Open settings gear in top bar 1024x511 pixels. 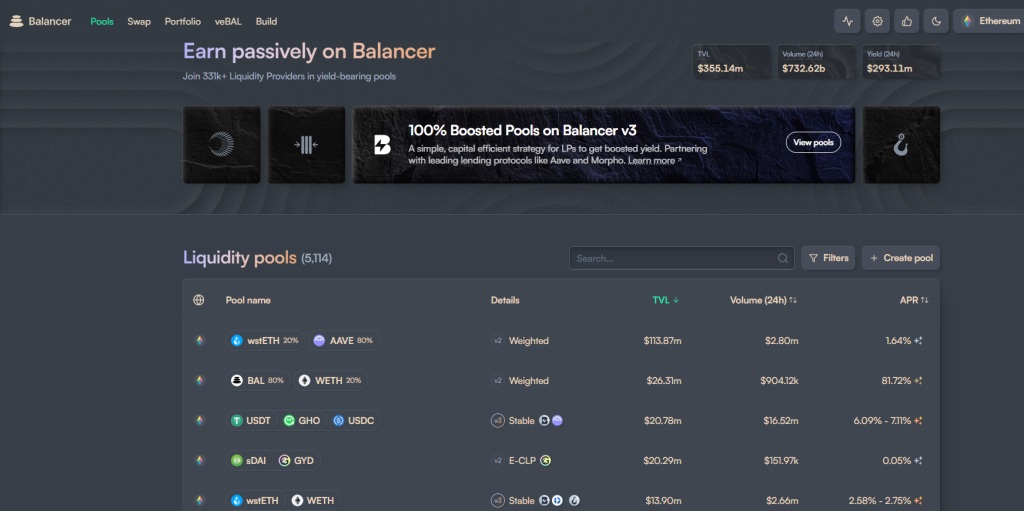[877, 21]
